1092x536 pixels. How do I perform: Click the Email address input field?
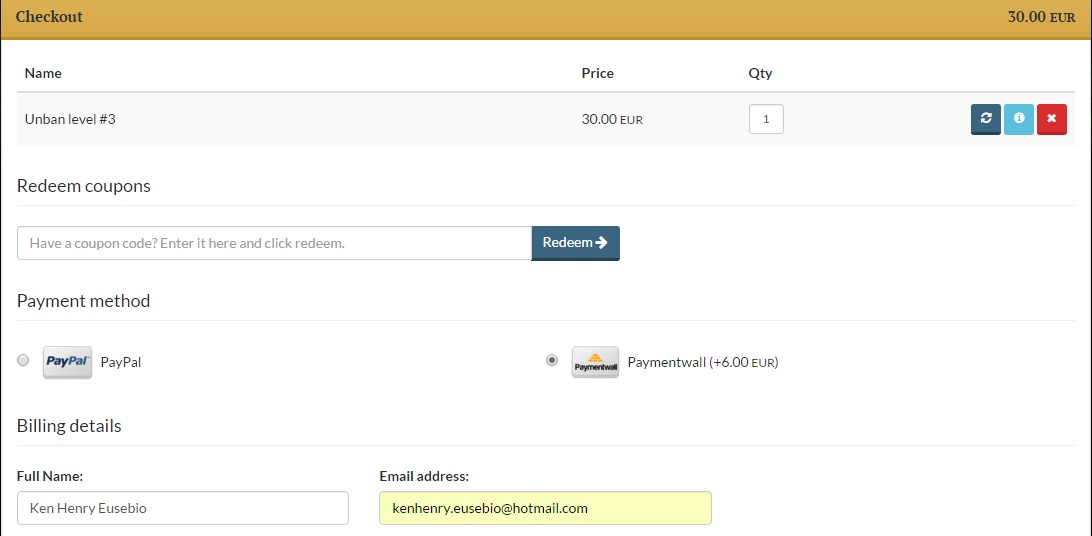tap(545, 508)
